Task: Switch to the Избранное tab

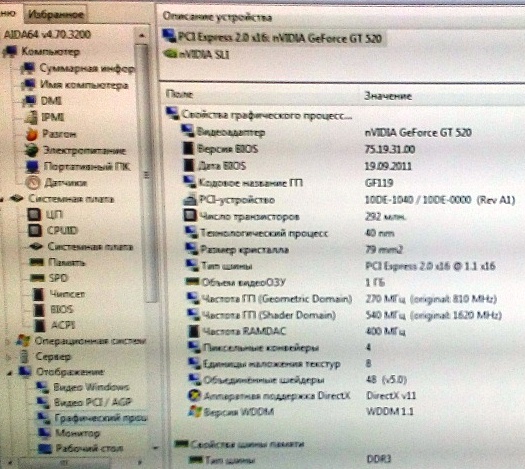Action: coord(56,14)
